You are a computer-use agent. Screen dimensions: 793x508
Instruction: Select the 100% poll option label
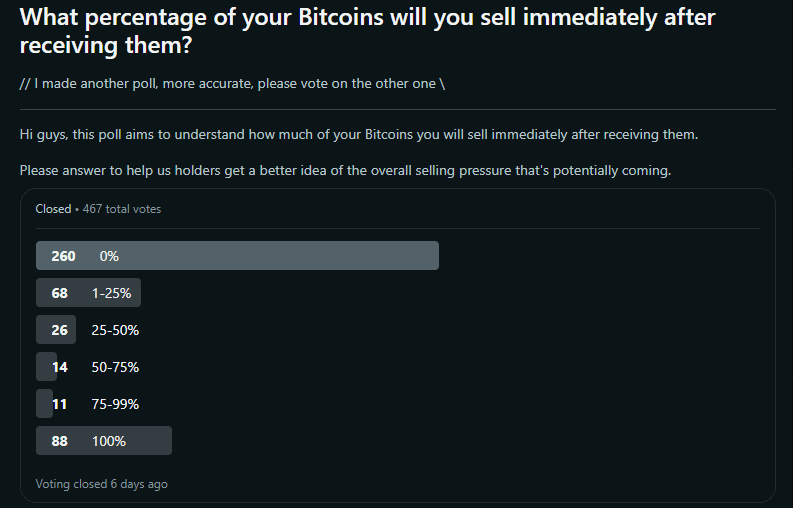coord(109,441)
